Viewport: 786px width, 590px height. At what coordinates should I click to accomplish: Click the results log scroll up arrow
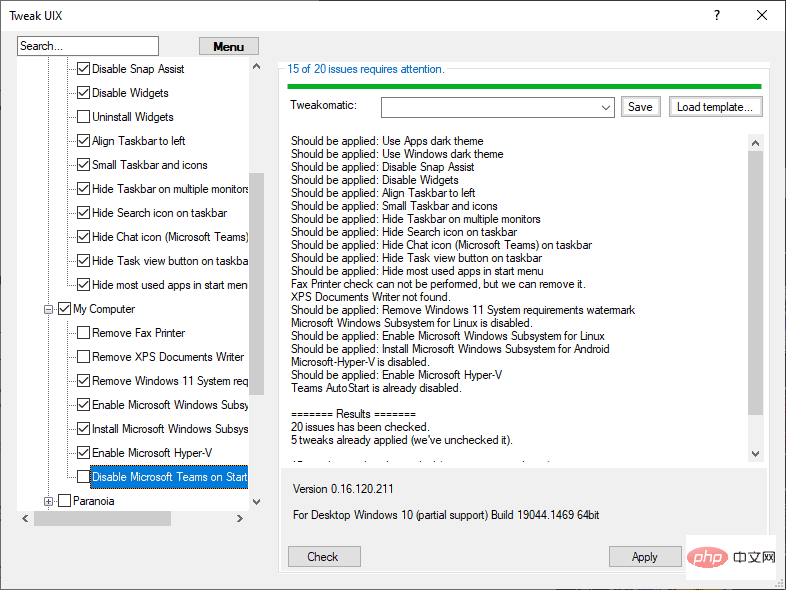755,143
